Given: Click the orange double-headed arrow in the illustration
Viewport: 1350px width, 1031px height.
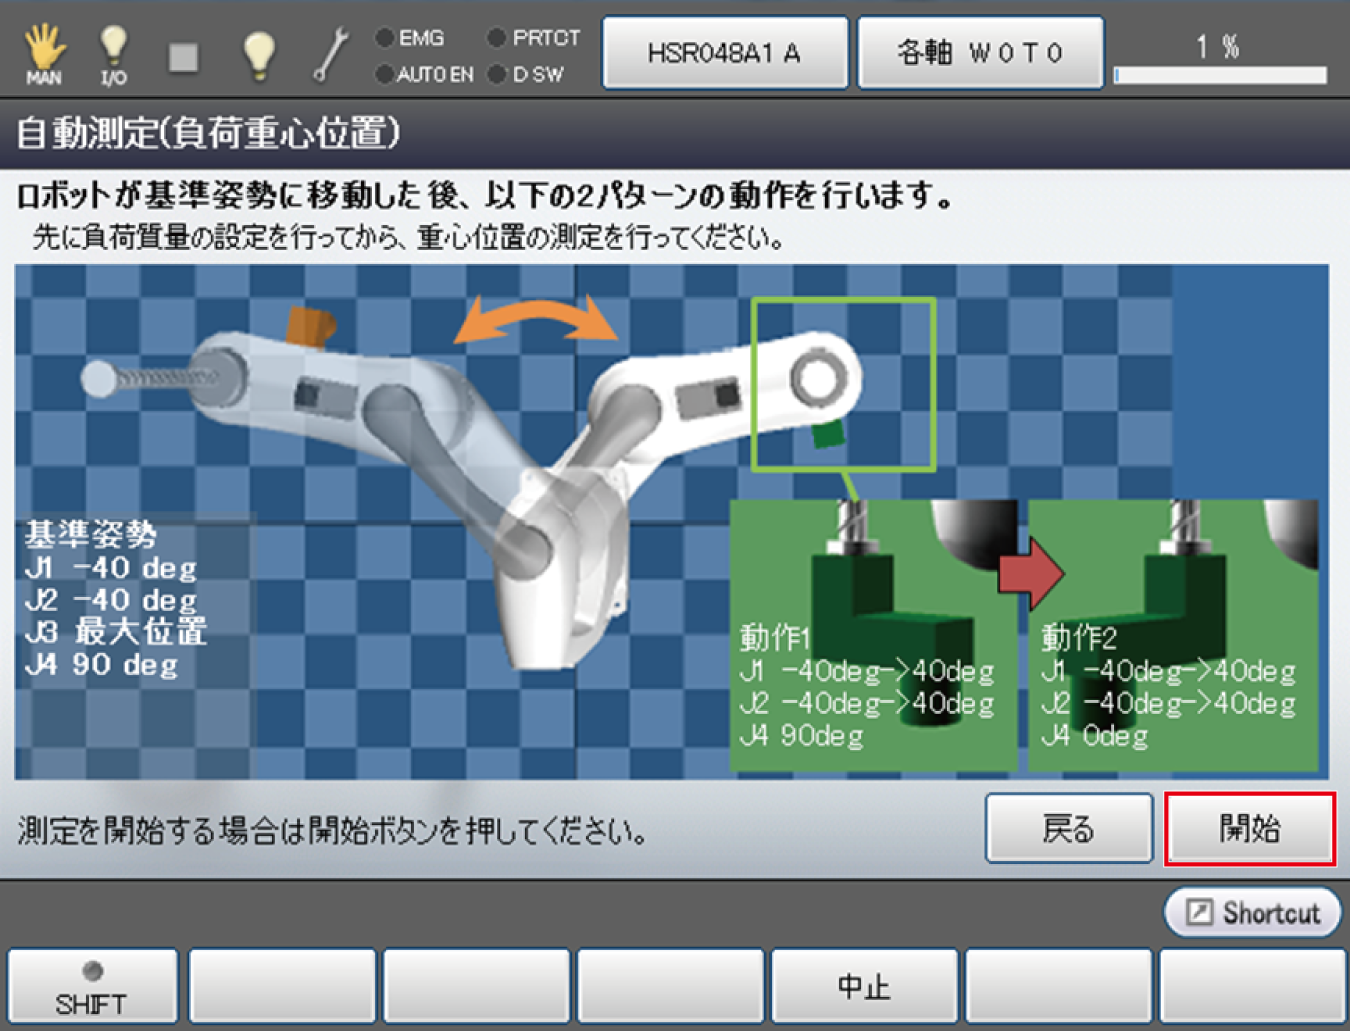Looking at the screenshot, I should (536, 319).
